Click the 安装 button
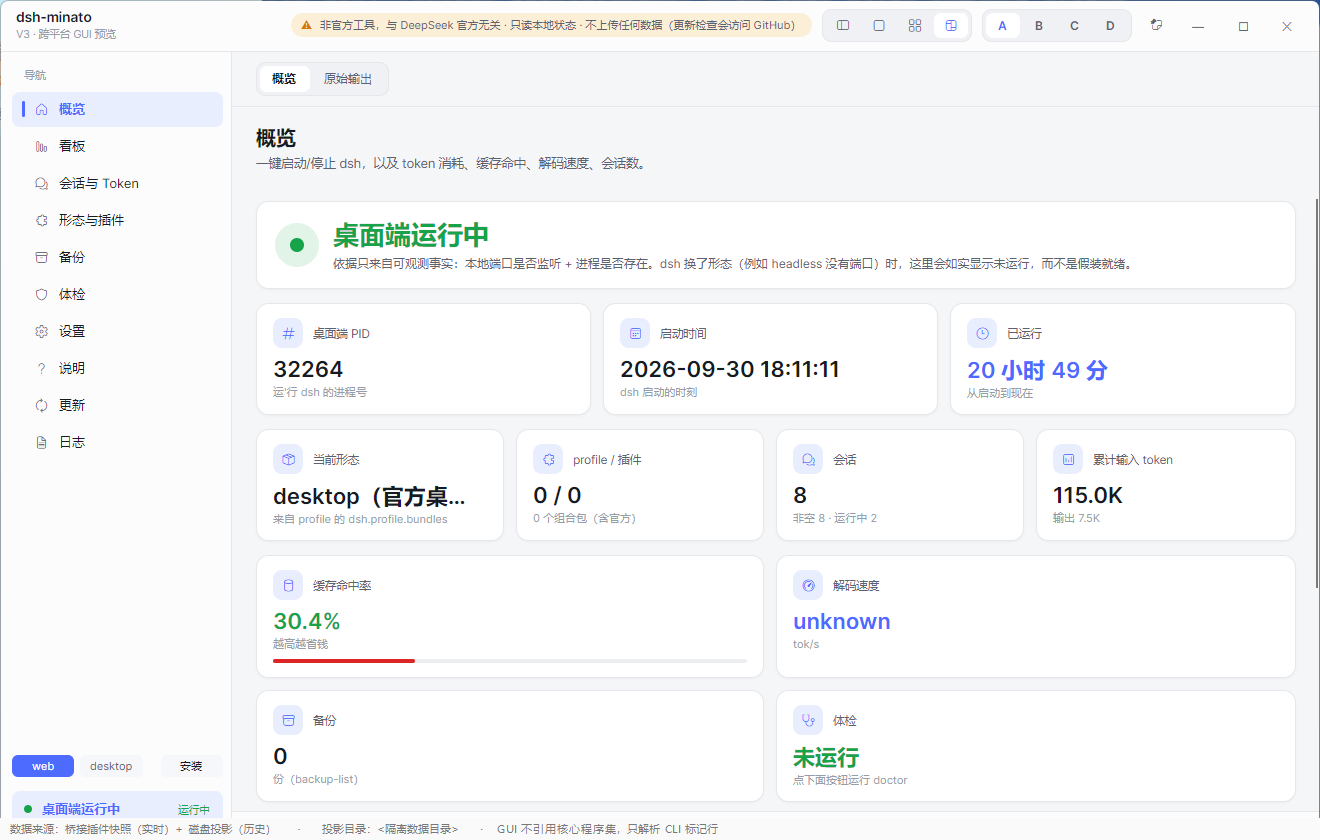Viewport: 1320px width, 840px height. point(191,766)
